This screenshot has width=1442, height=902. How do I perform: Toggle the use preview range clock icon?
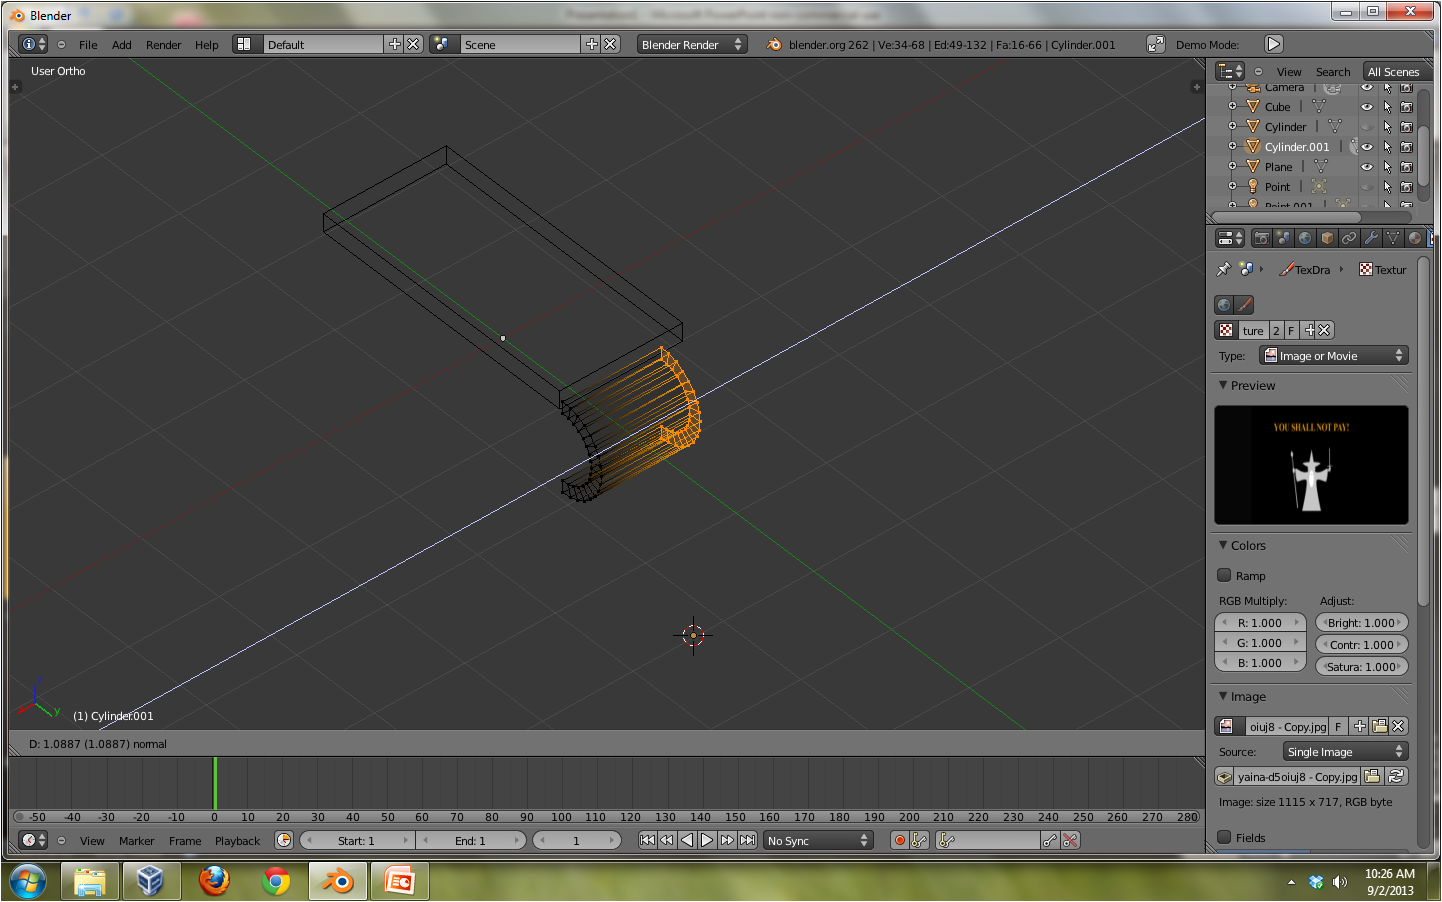(x=284, y=840)
